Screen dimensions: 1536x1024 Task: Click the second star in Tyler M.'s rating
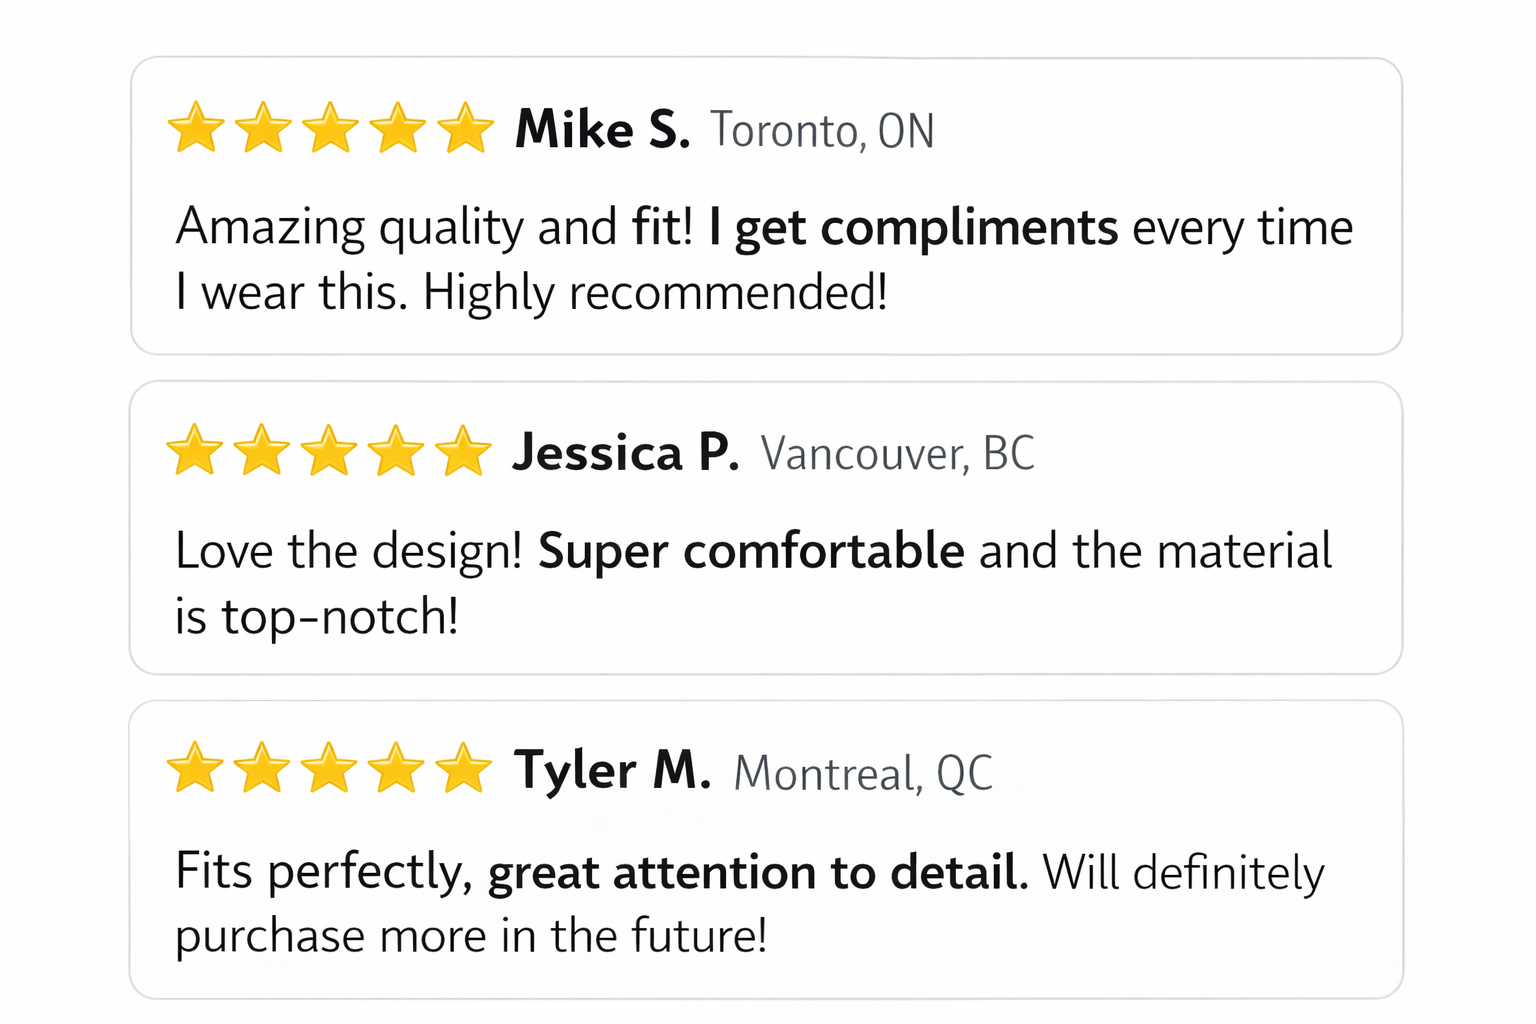tap(261, 769)
